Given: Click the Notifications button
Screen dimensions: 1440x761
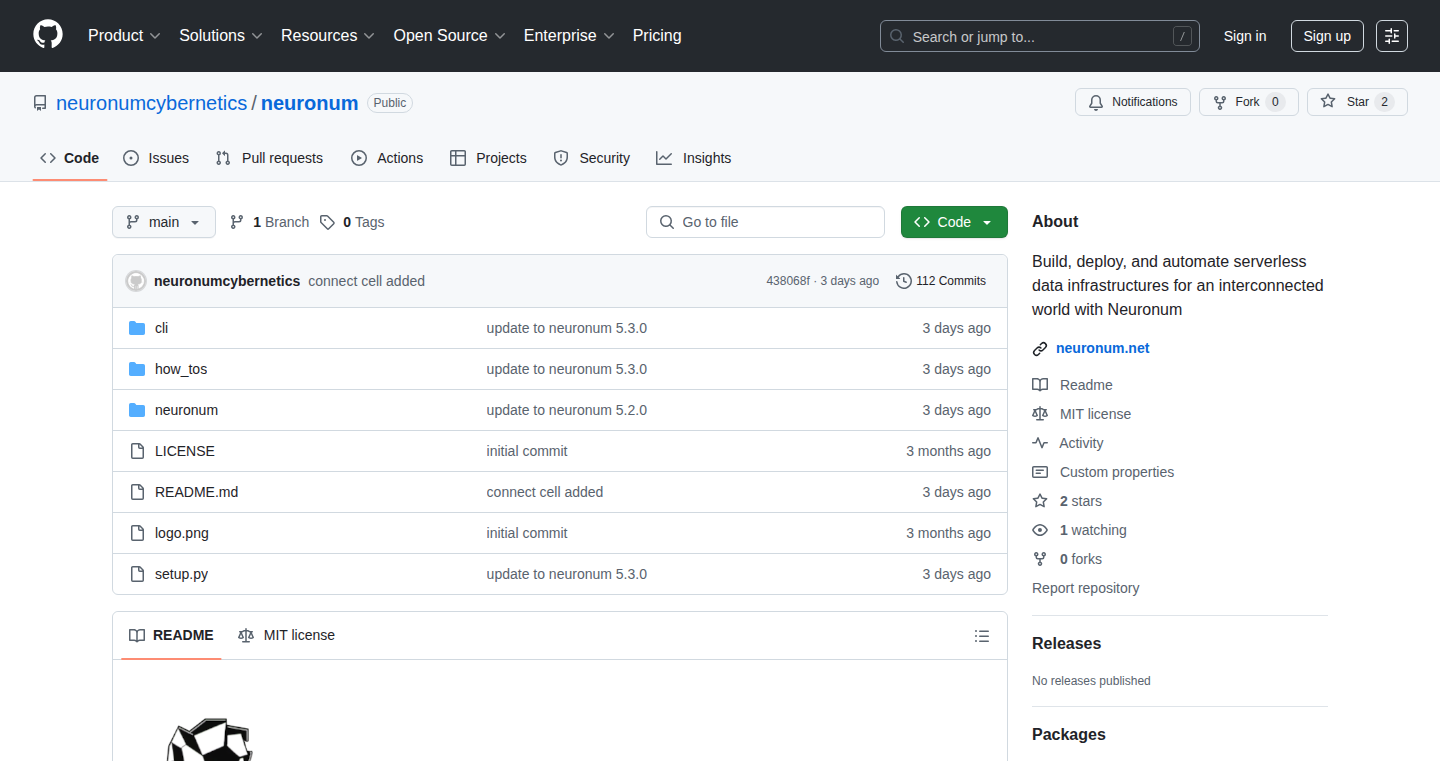Looking at the screenshot, I should click(x=1133, y=102).
